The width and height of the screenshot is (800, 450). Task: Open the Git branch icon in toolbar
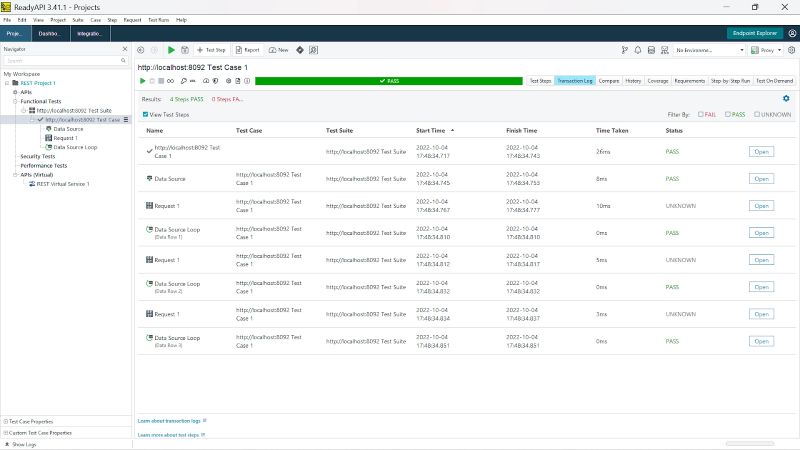click(624, 50)
